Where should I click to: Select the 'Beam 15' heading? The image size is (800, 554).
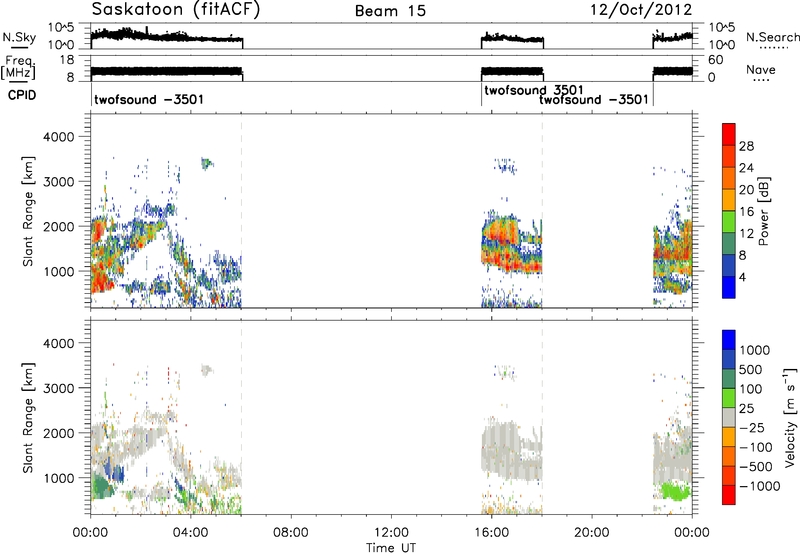point(390,11)
